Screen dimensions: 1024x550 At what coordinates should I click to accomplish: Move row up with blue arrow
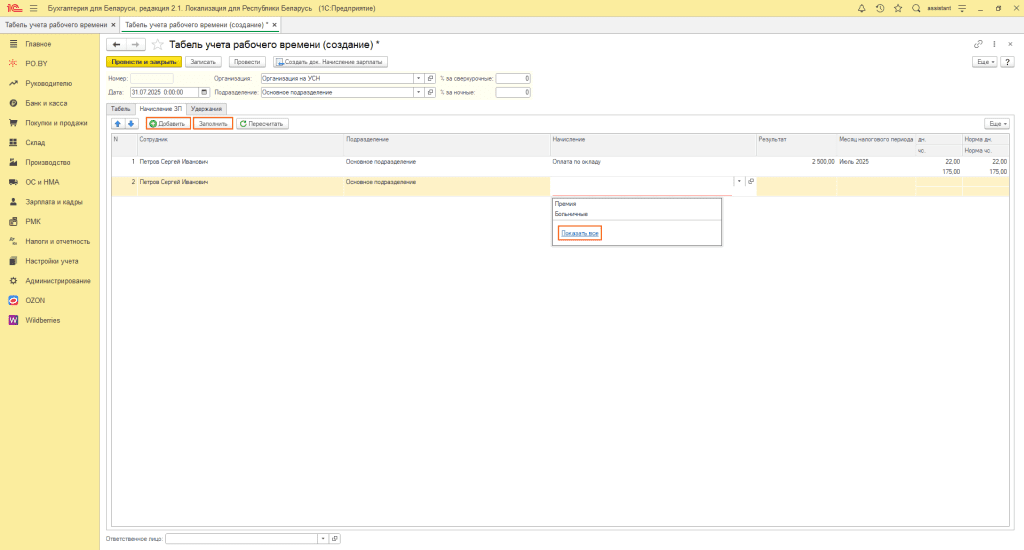click(118, 123)
